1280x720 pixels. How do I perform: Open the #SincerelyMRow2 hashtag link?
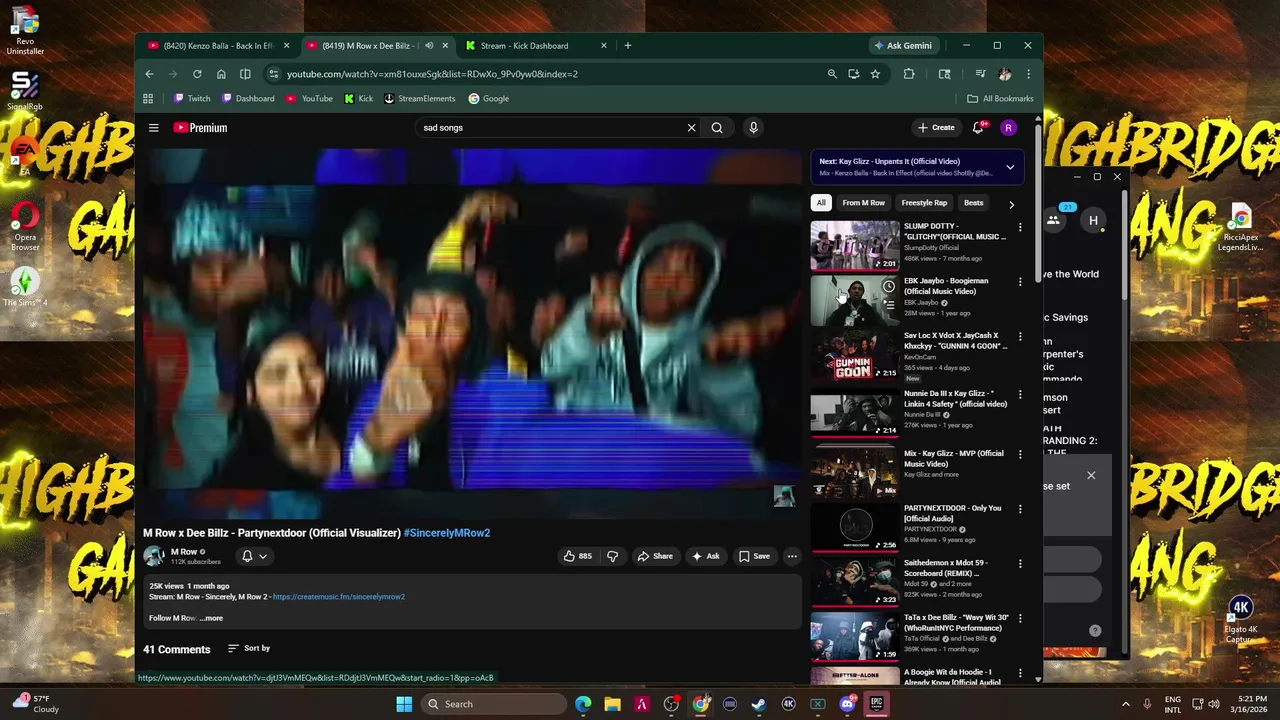[x=447, y=533]
